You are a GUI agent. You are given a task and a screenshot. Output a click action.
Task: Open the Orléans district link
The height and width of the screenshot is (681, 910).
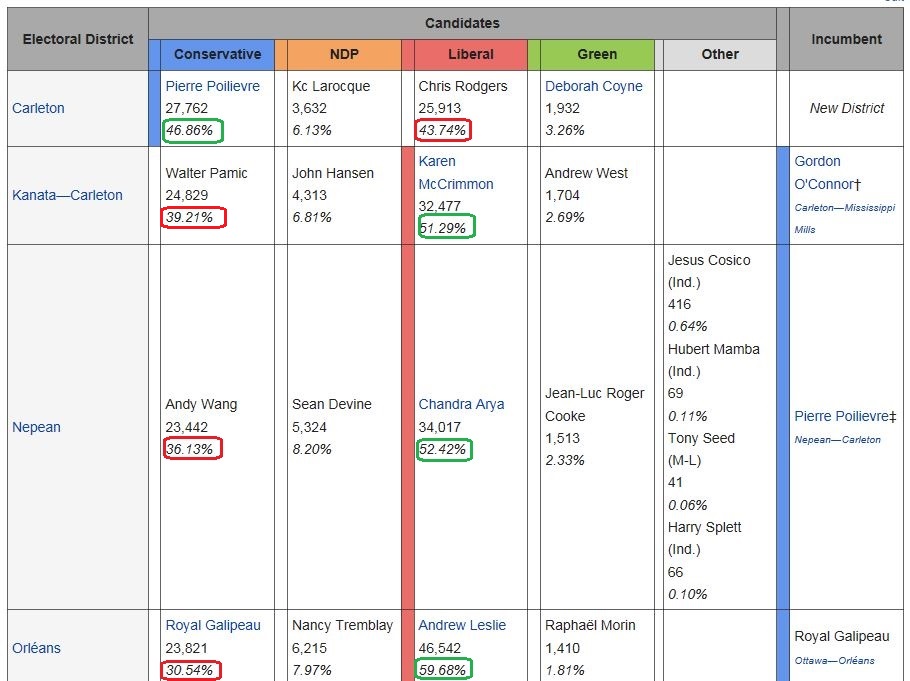(36, 648)
